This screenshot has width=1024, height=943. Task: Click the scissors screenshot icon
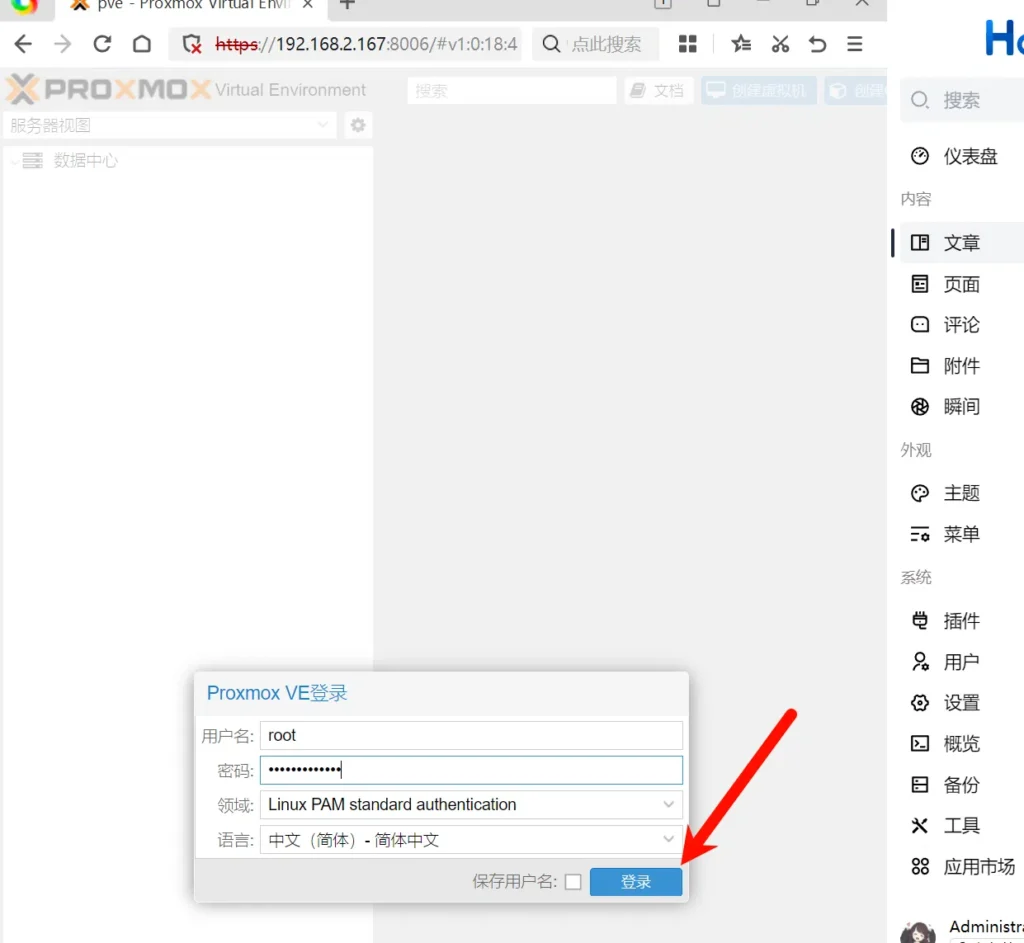point(780,44)
